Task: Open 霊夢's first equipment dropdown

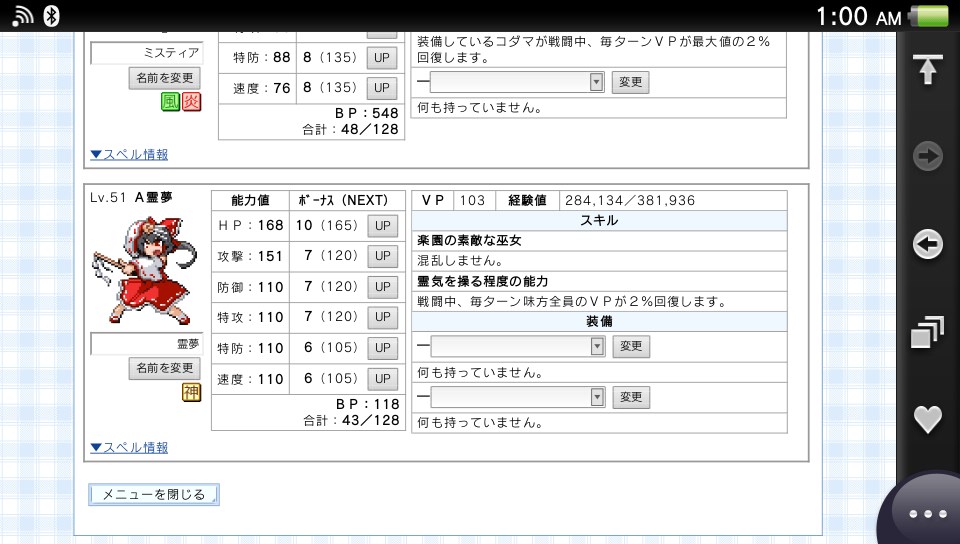Action: pyautogui.click(x=518, y=346)
